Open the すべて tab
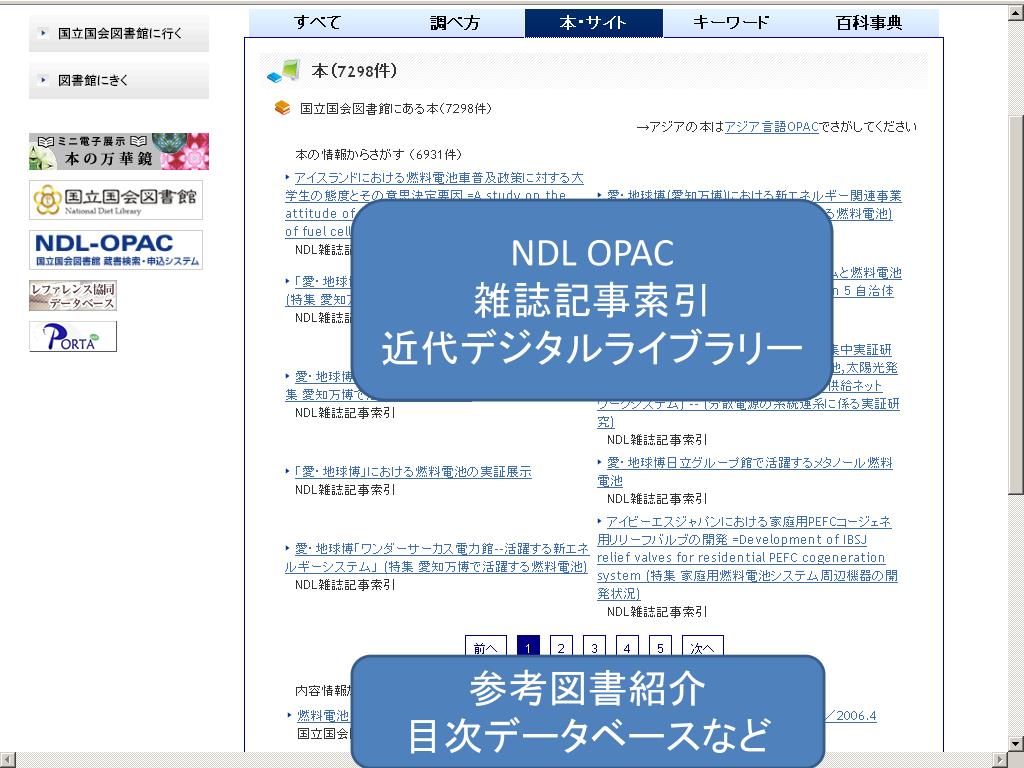The image size is (1024, 768). tap(318, 23)
